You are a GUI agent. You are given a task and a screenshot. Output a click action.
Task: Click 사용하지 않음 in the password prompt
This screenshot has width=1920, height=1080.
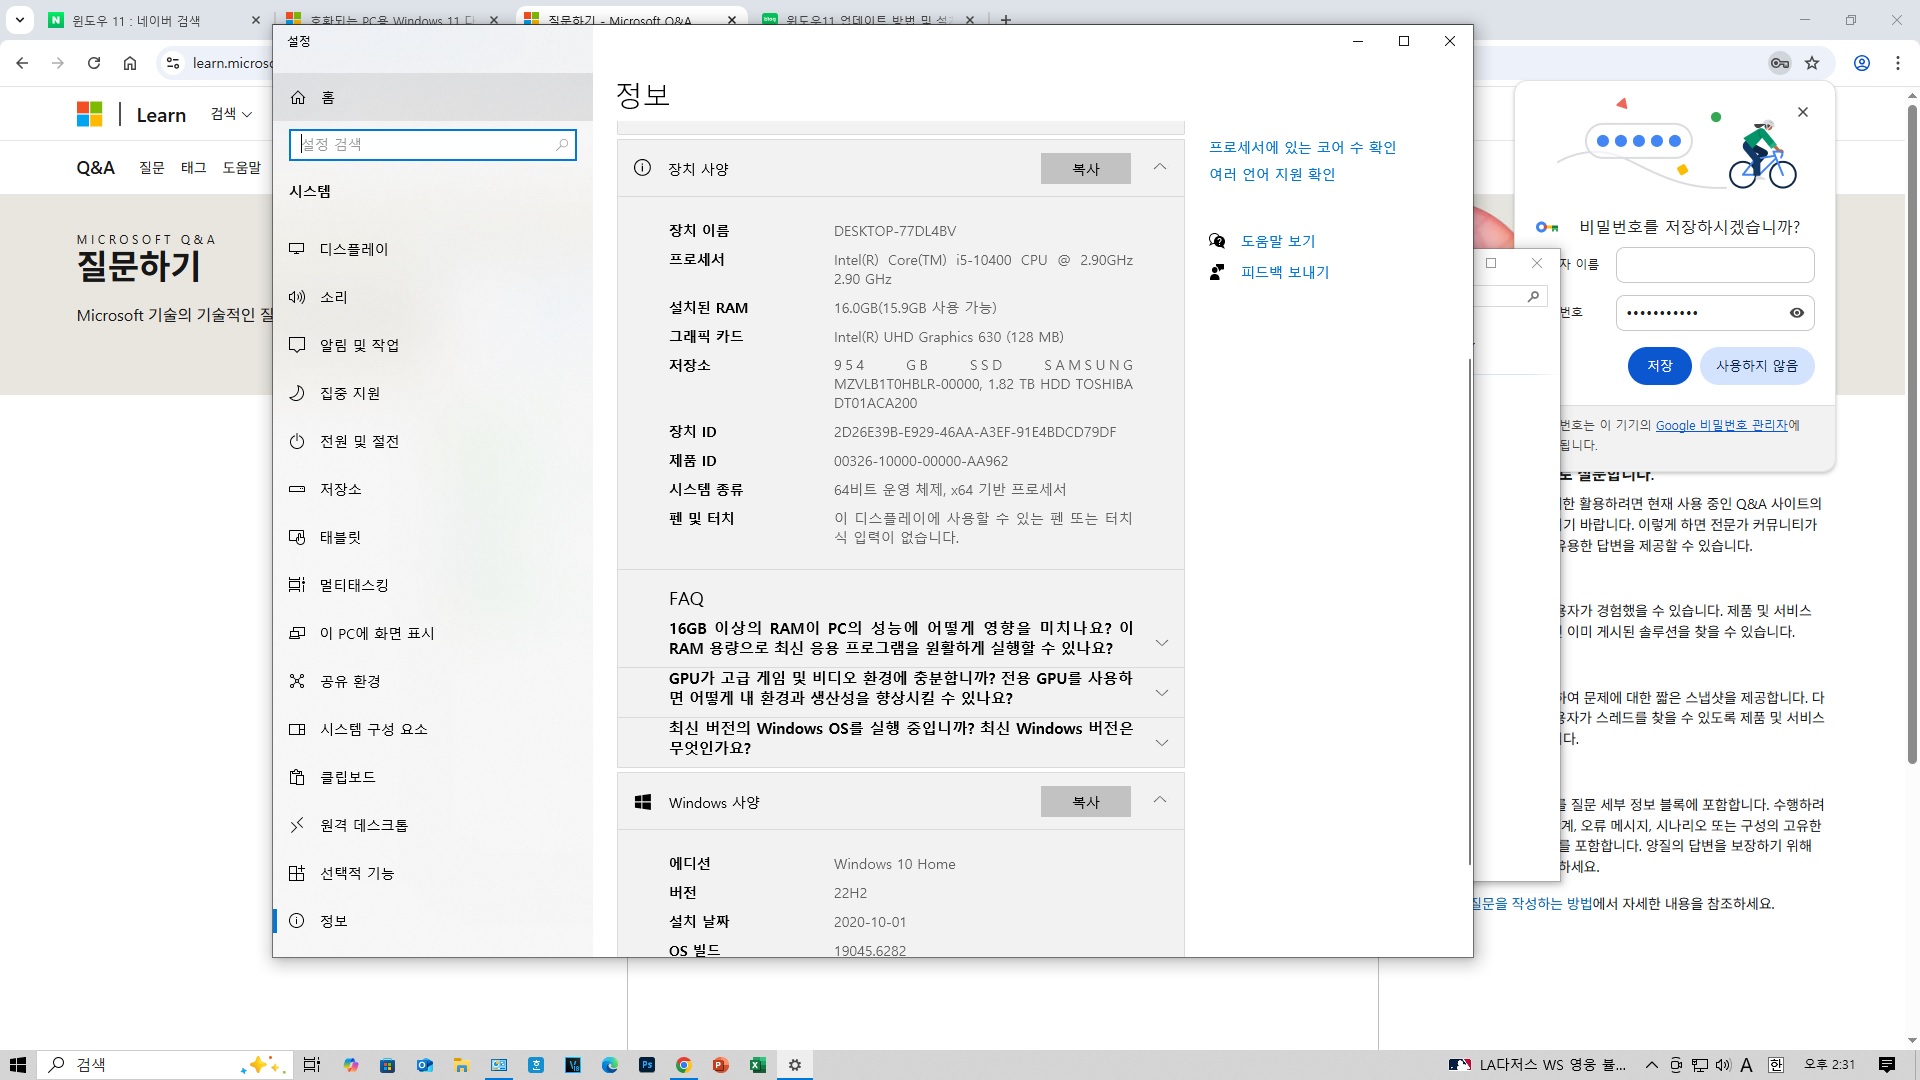pos(1757,366)
